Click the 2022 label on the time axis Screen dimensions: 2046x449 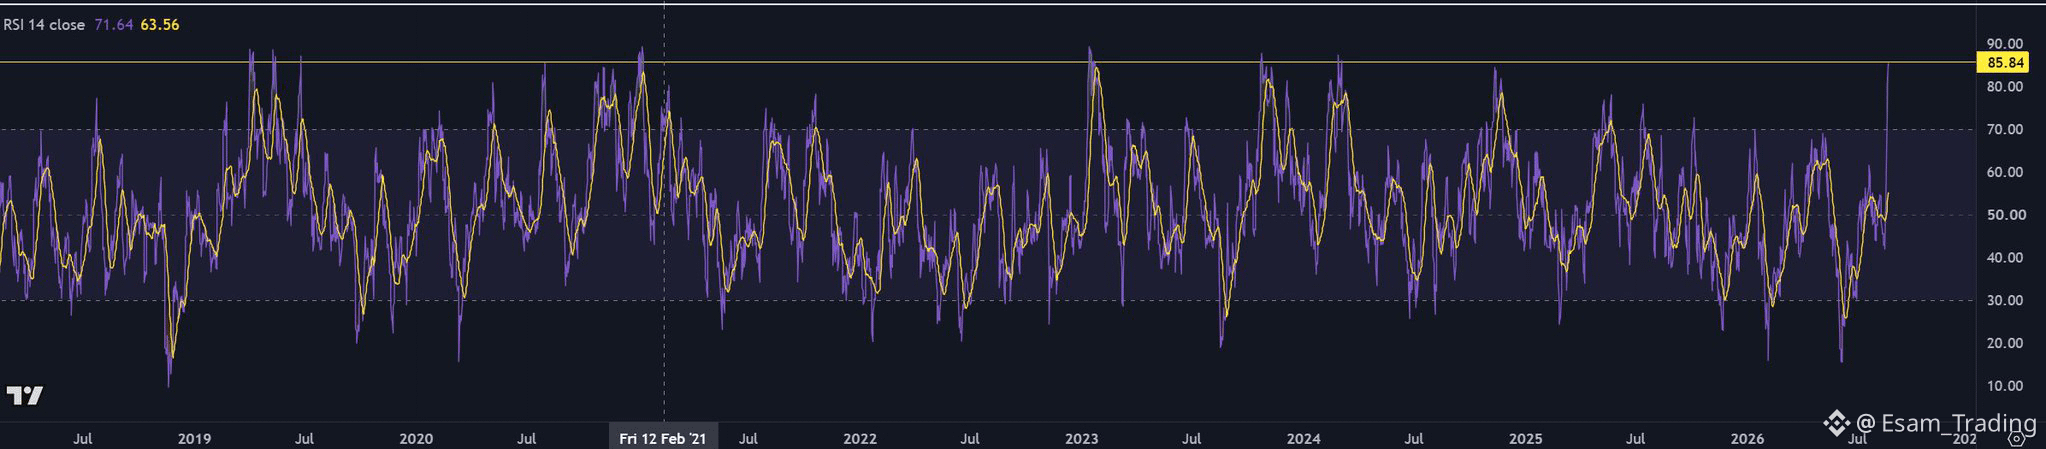point(860,438)
